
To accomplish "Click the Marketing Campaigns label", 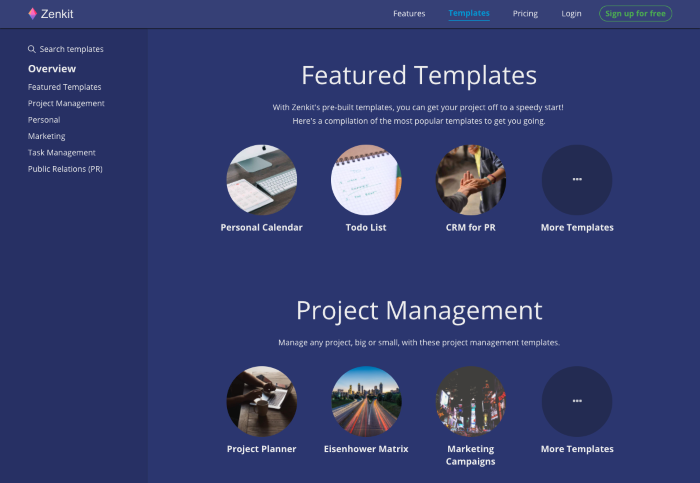I will pyautogui.click(x=471, y=455).
